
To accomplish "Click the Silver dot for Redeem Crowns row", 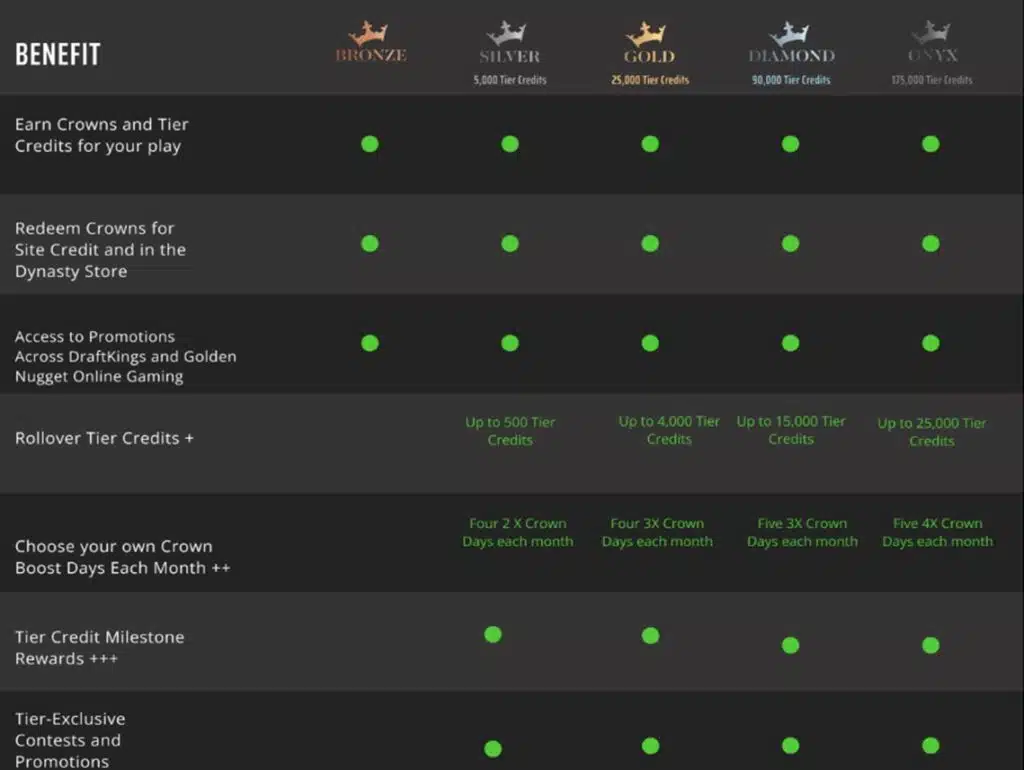I will tap(510, 244).
